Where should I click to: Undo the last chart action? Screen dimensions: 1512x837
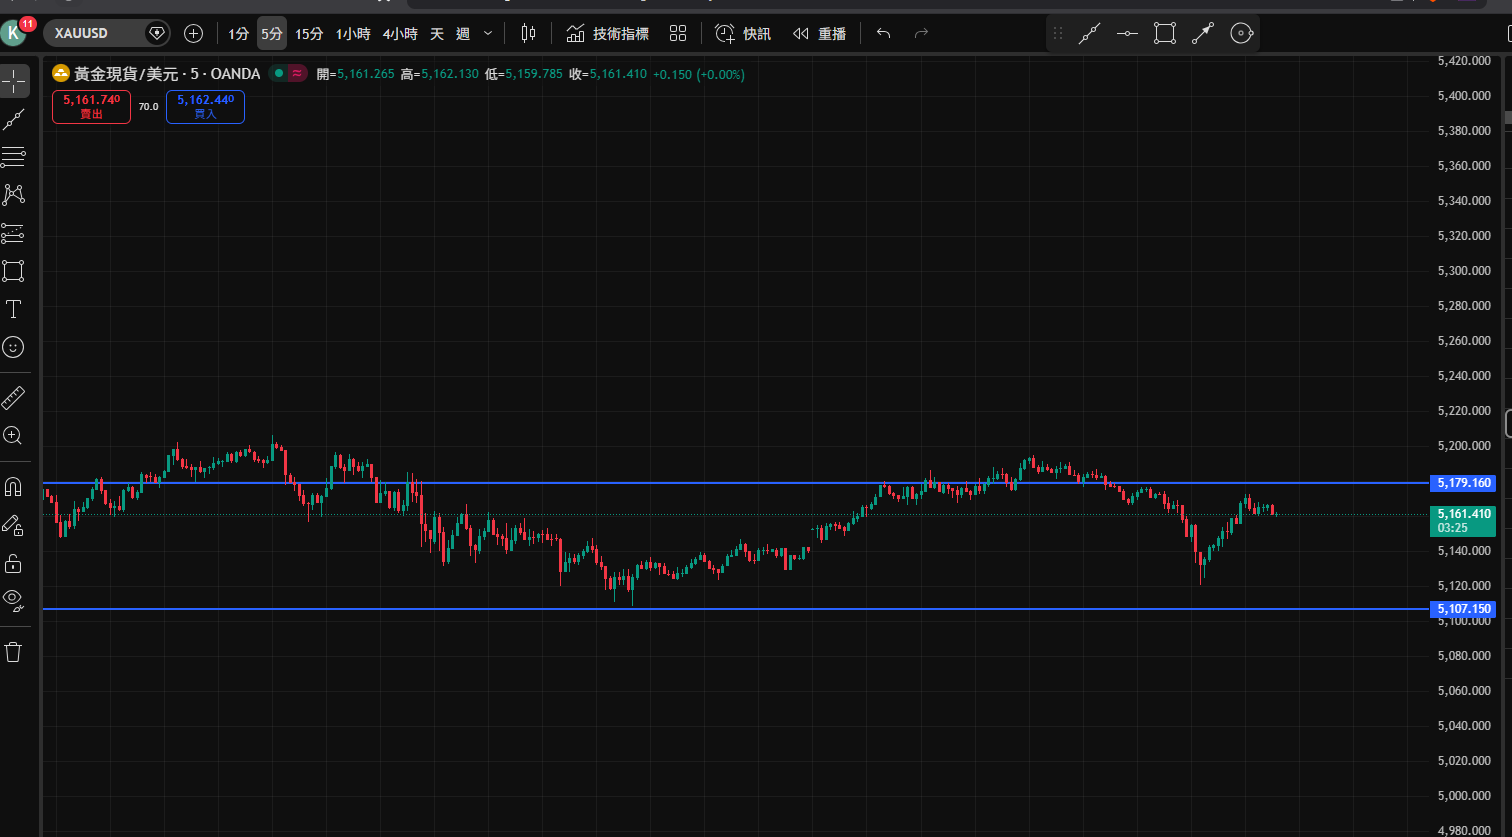(883, 34)
